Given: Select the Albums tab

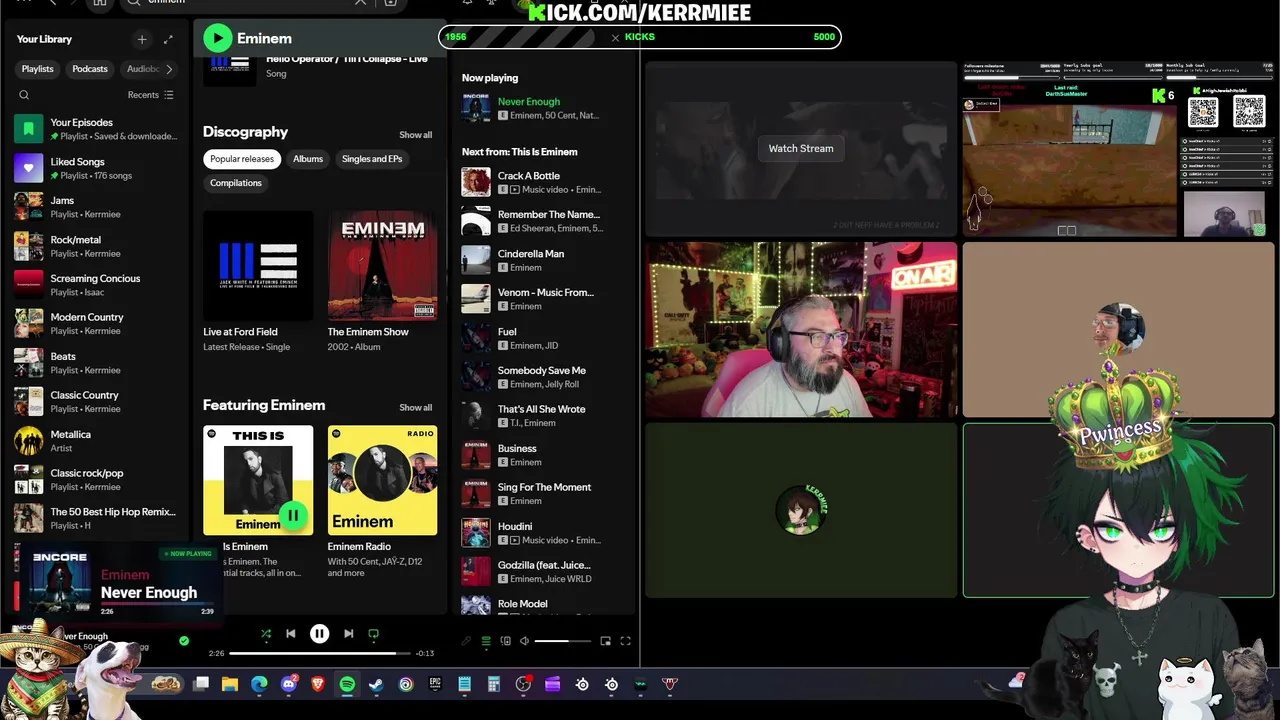Looking at the screenshot, I should coord(308,159).
